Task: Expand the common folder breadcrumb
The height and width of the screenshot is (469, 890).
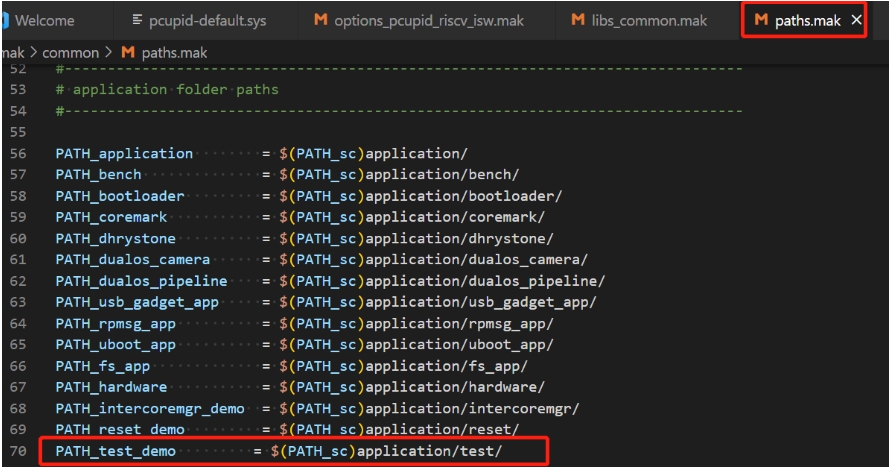Action: click(x=71, y=52)
